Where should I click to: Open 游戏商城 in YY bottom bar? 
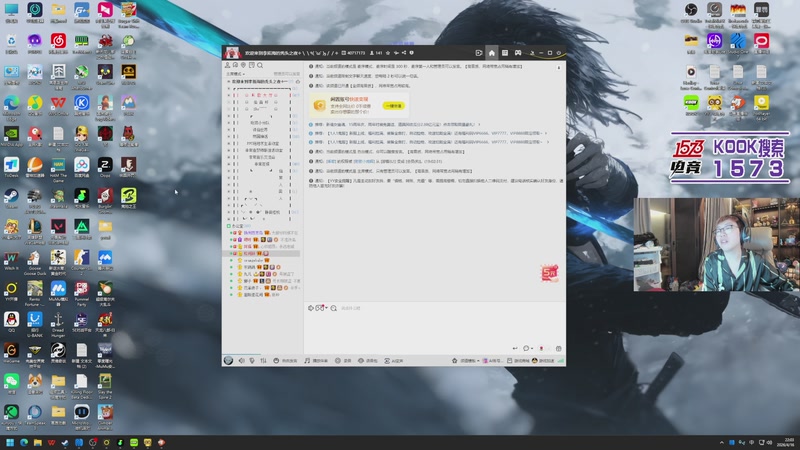(x=518, y=361)
